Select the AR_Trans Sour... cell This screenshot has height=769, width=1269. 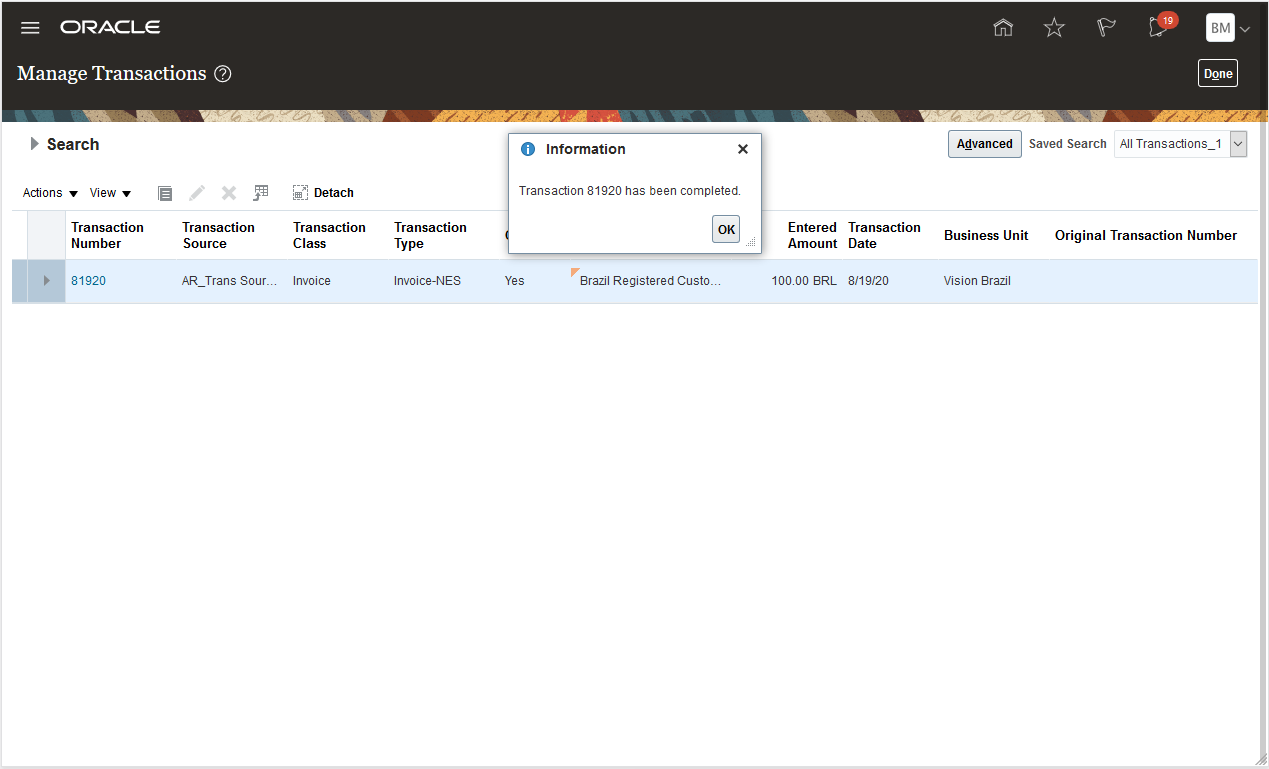230,281
